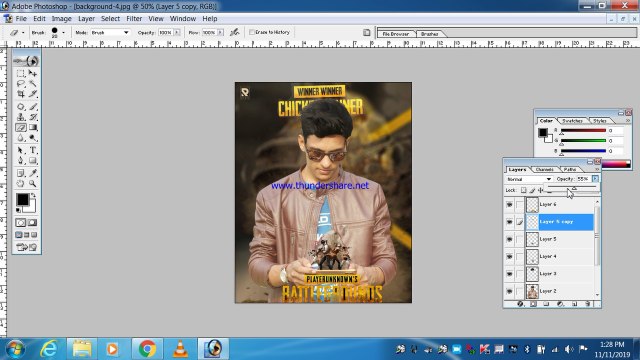
Task: Select the Type tool
Action: [x=33, y=150]
